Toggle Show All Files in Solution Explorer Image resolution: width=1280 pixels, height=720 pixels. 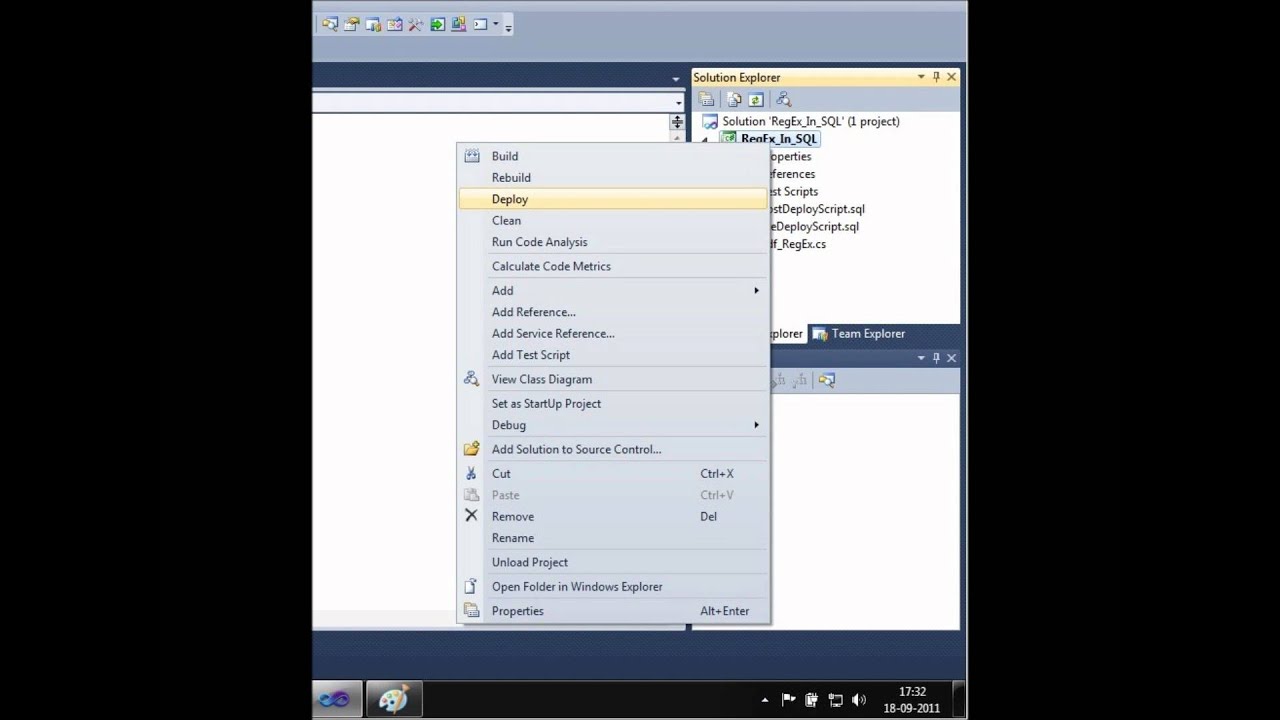(734, 99)
